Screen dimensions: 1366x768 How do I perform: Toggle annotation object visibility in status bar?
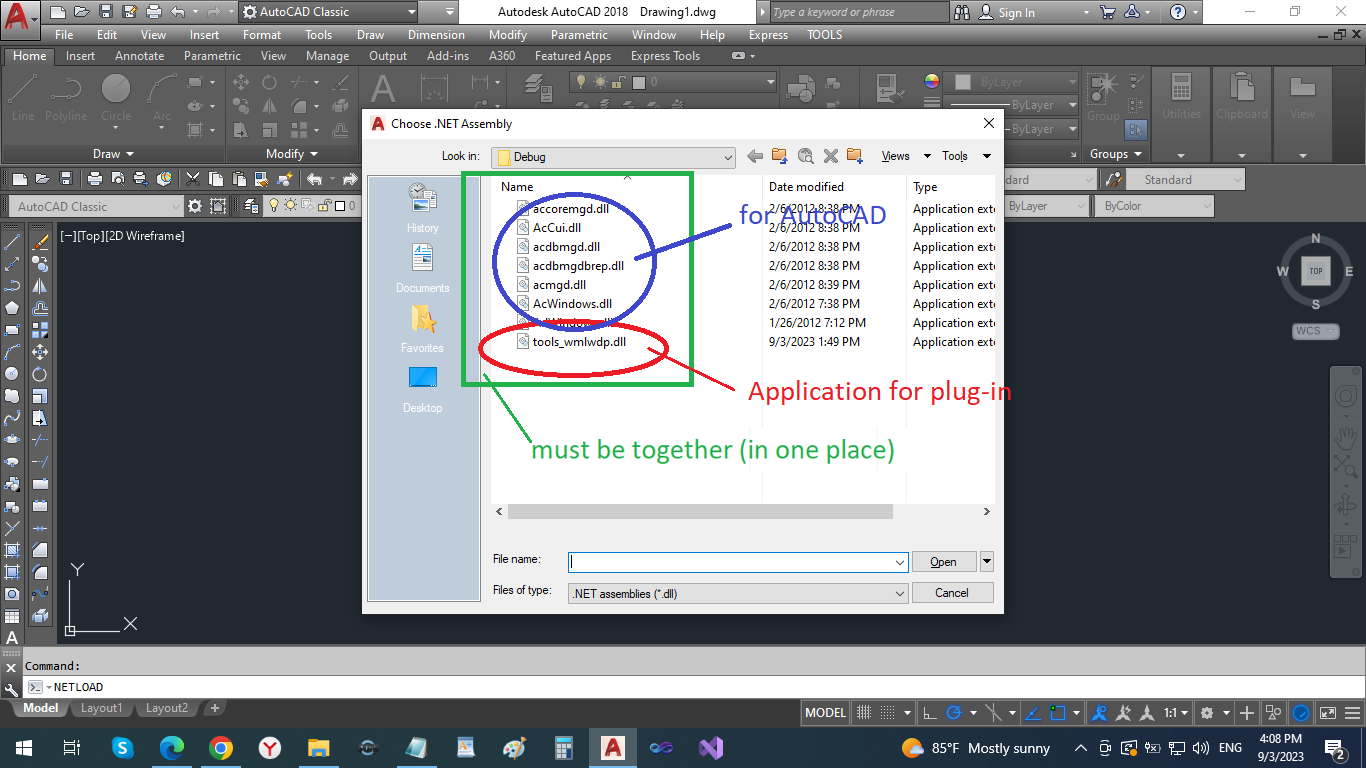[x=1100, y=713]
